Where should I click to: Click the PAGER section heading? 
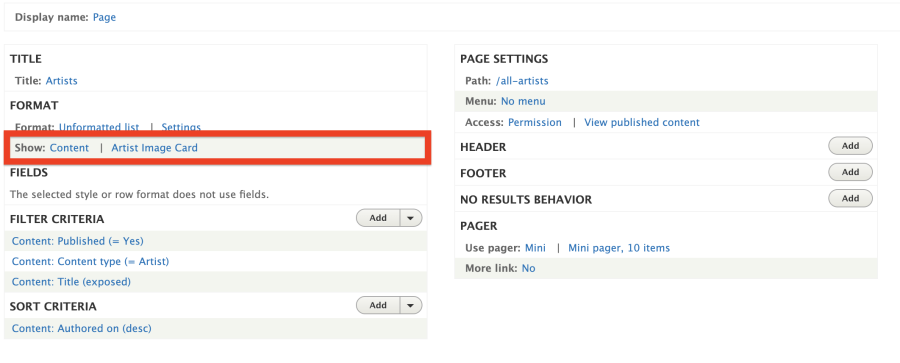tap(479, 226)
